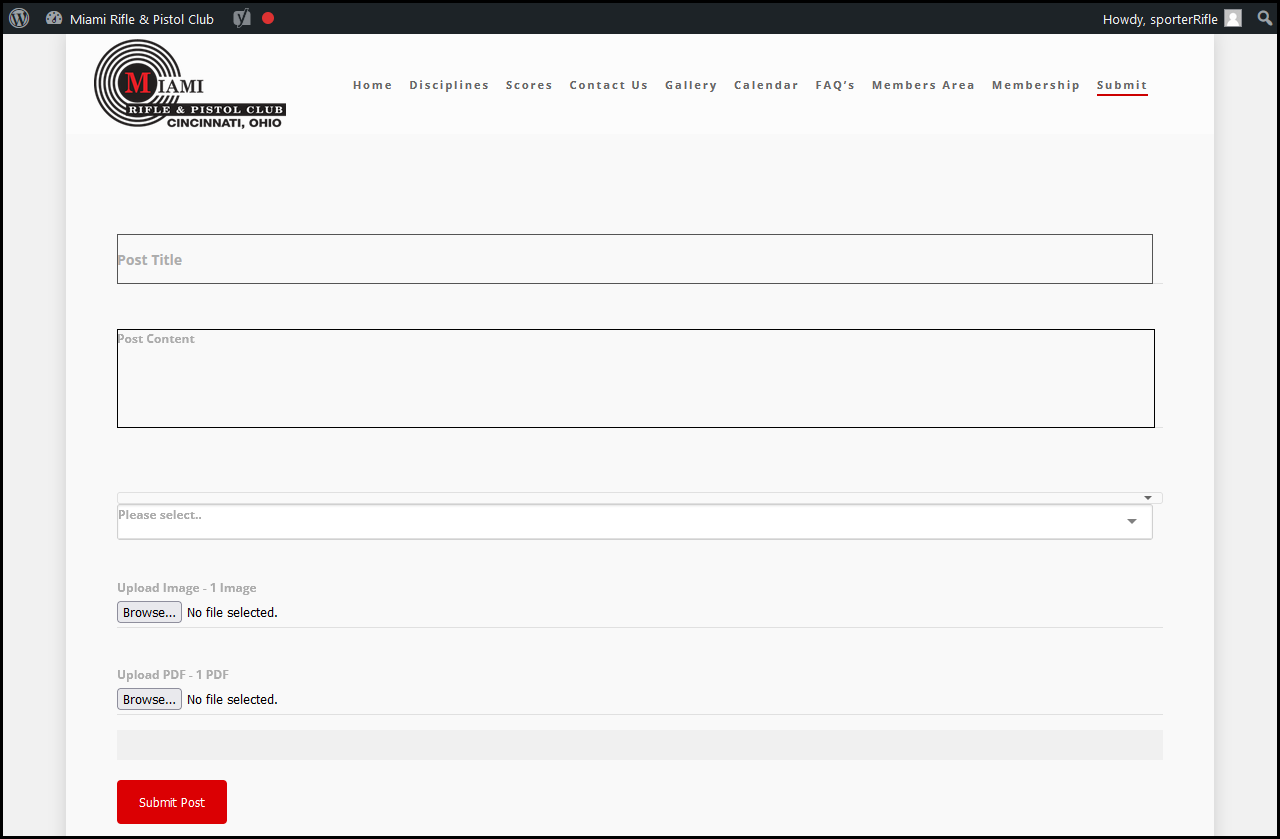The height and width of the screenshot is (839, 1280).
Task: Open the Members Area menu item
Action: pyautogui.click(x=923, y=85)
